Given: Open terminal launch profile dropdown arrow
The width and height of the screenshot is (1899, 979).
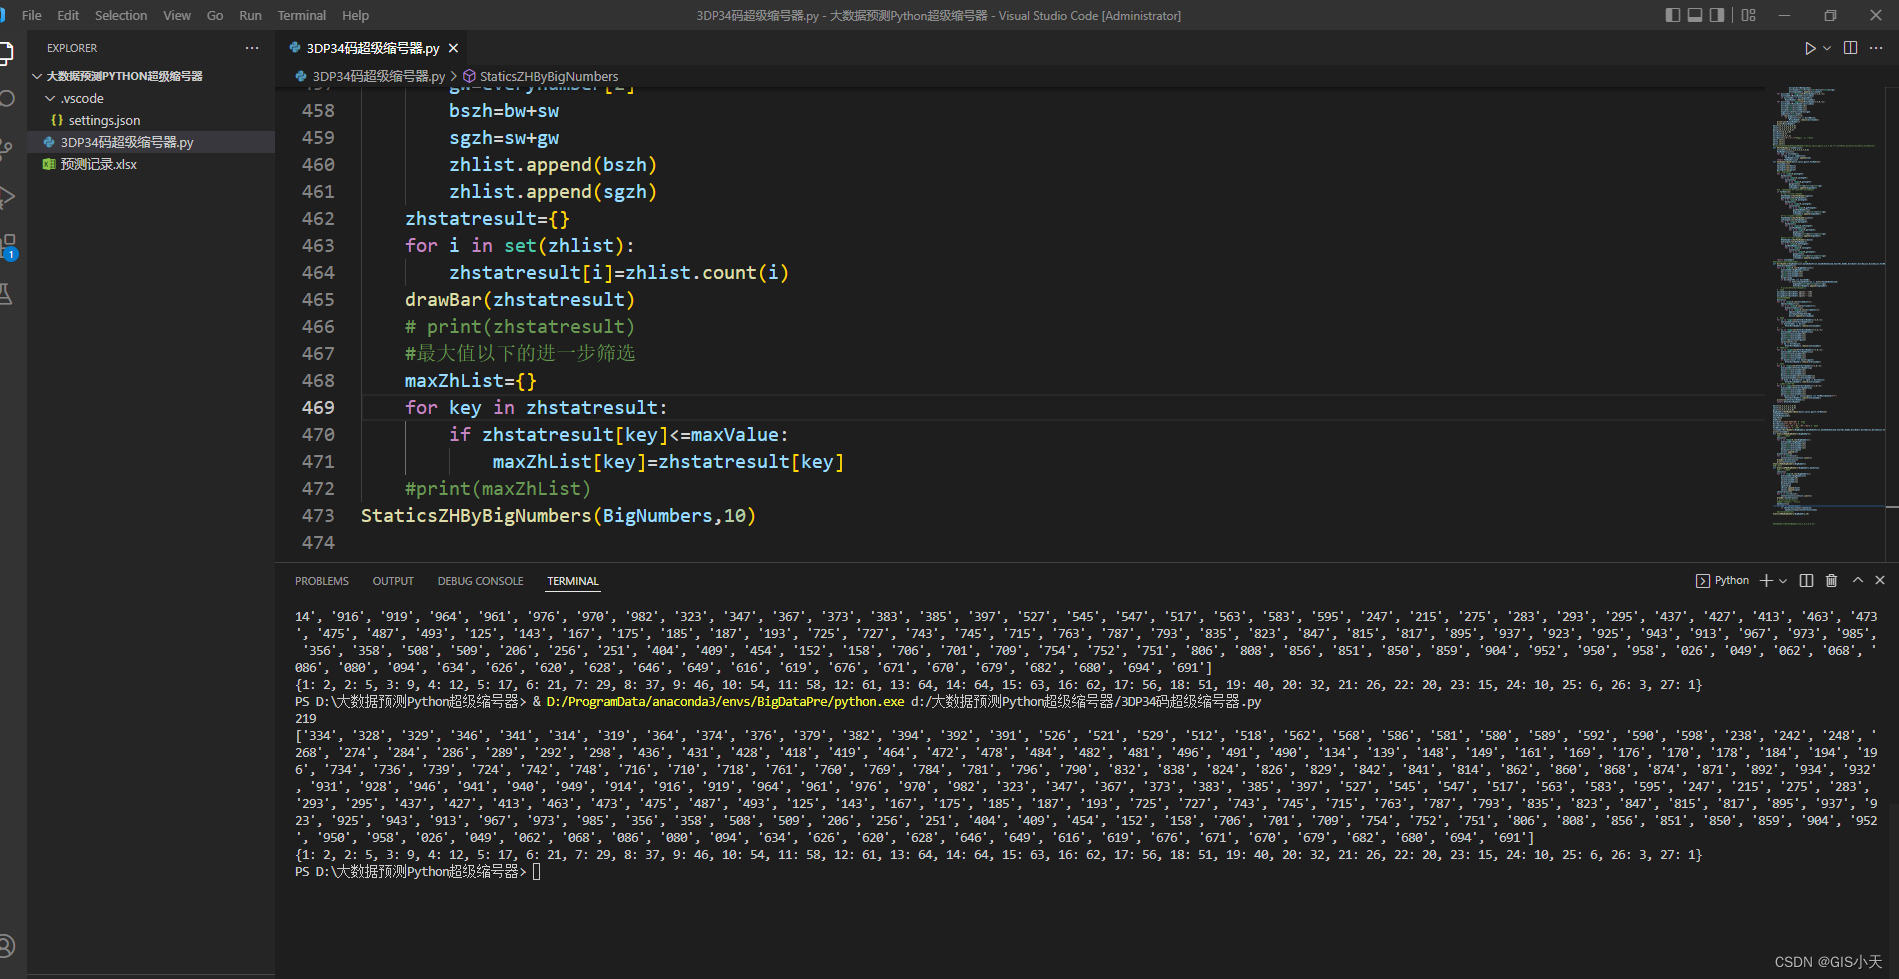Looking at the screenshot, I should [1783, 581].
